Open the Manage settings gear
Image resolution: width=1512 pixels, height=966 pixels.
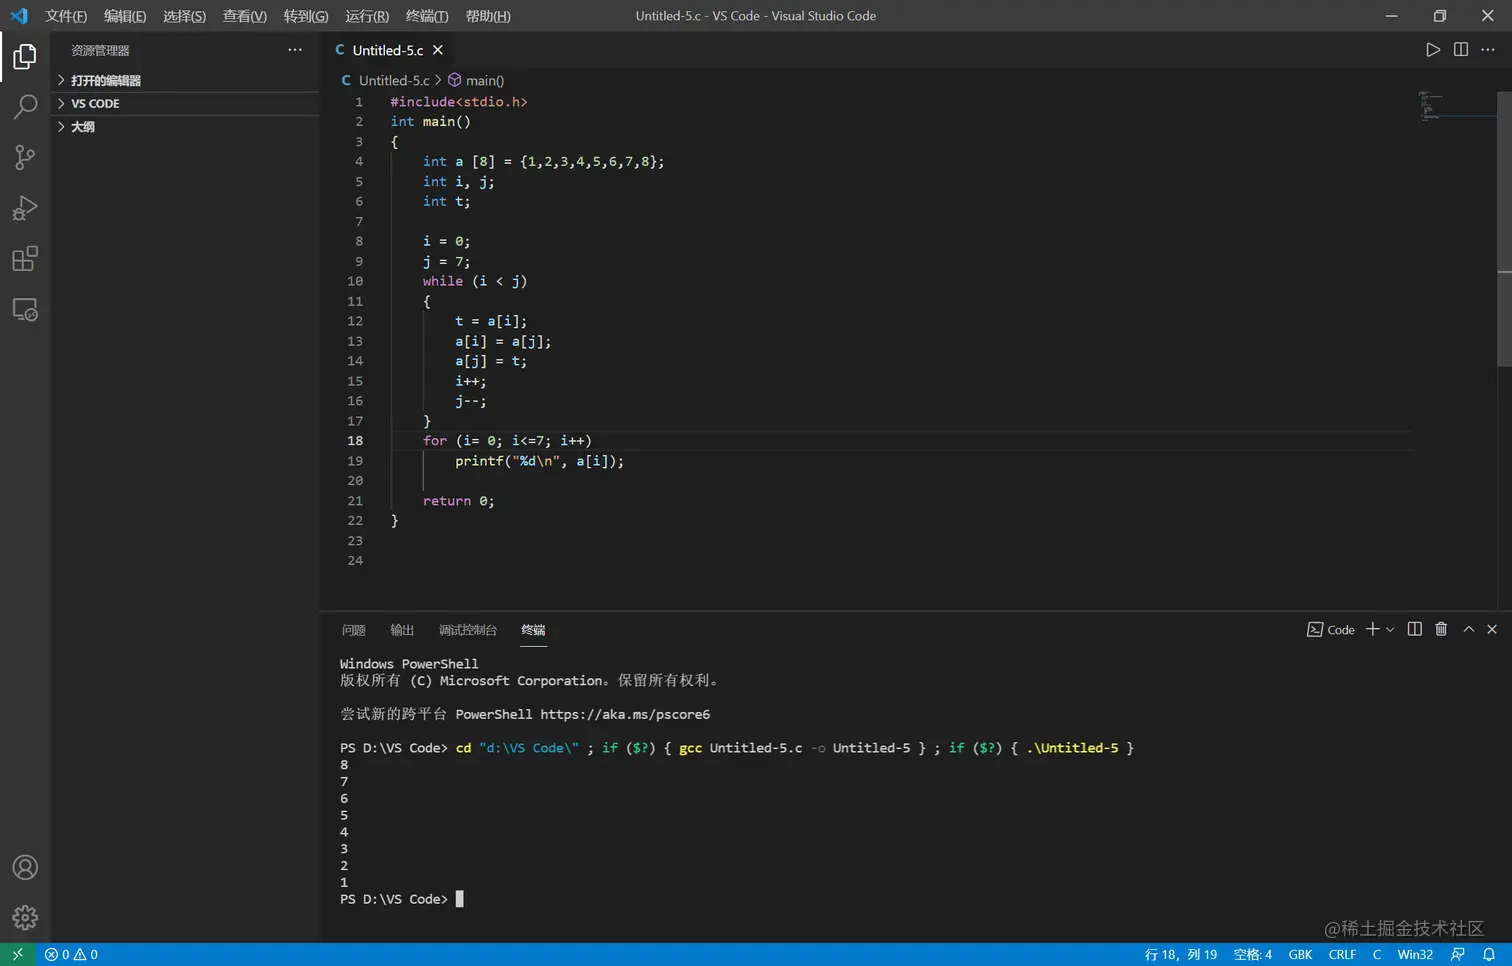[25, 917]
